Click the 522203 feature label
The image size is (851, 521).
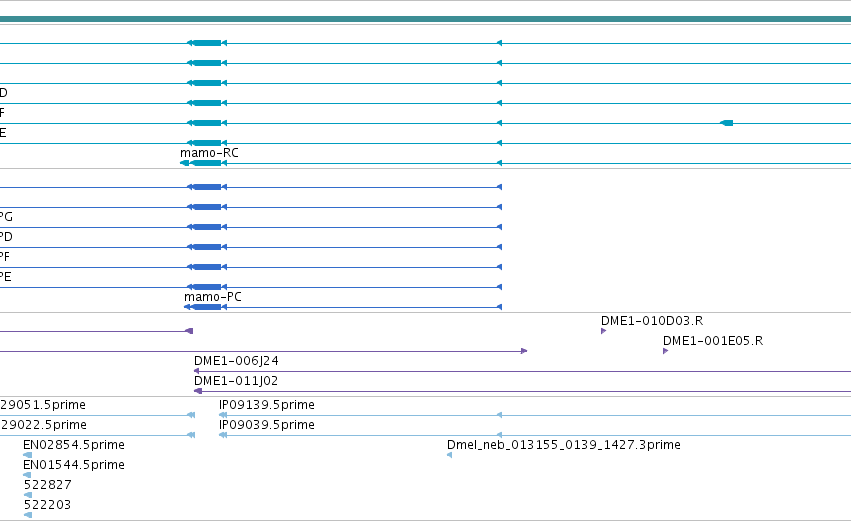pos(47,505)
